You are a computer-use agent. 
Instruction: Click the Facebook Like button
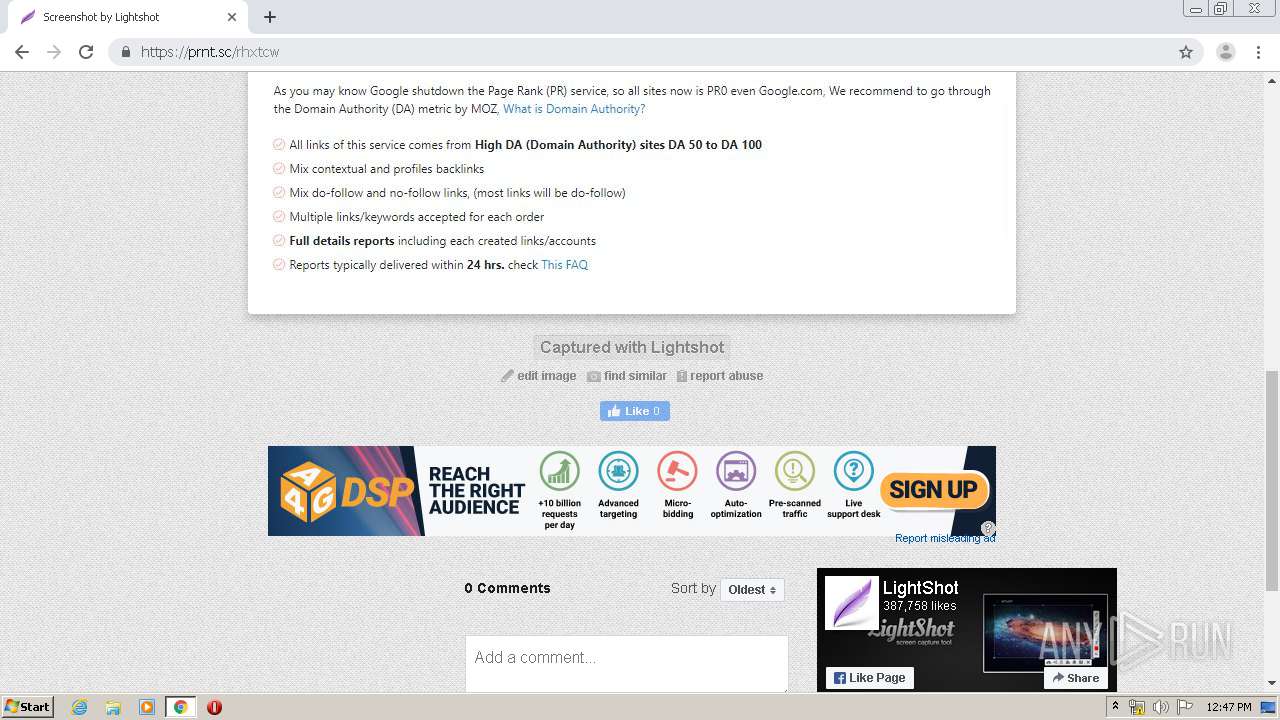pos(635,411)
